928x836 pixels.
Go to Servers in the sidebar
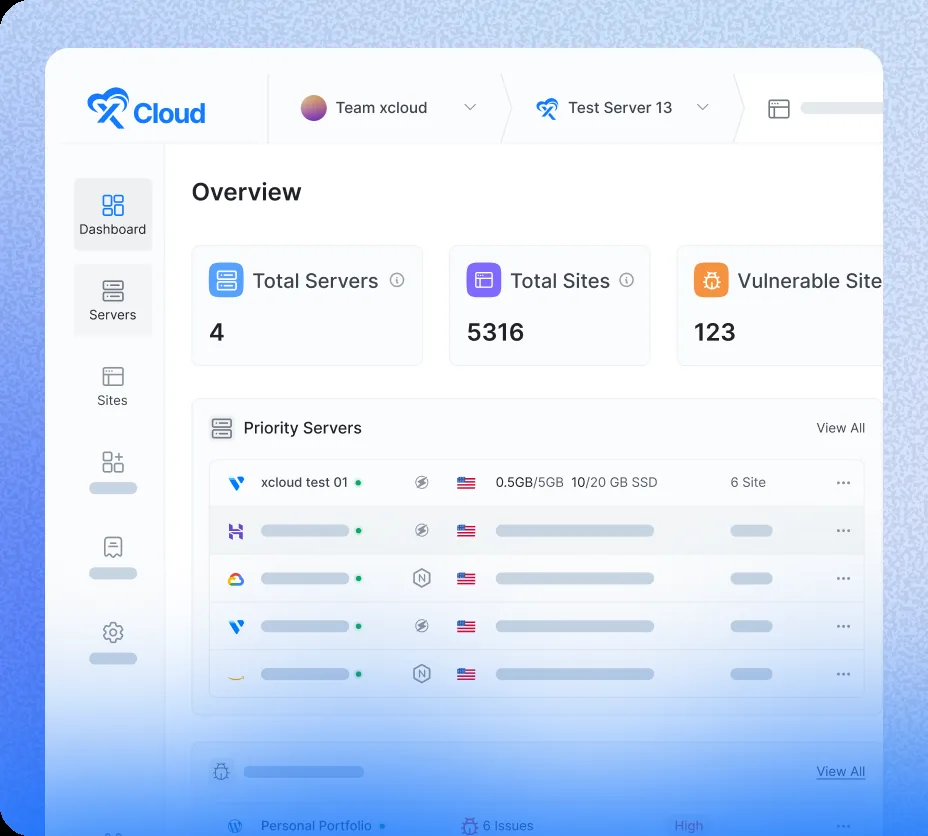[x=112, y=300]
